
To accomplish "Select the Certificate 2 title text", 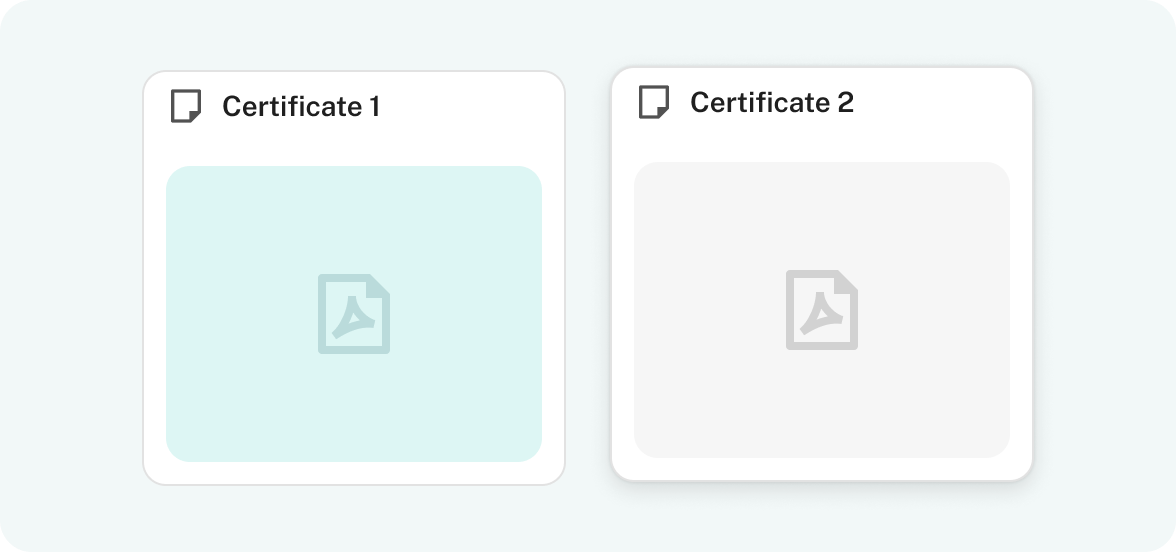I will tap(772, 103).
